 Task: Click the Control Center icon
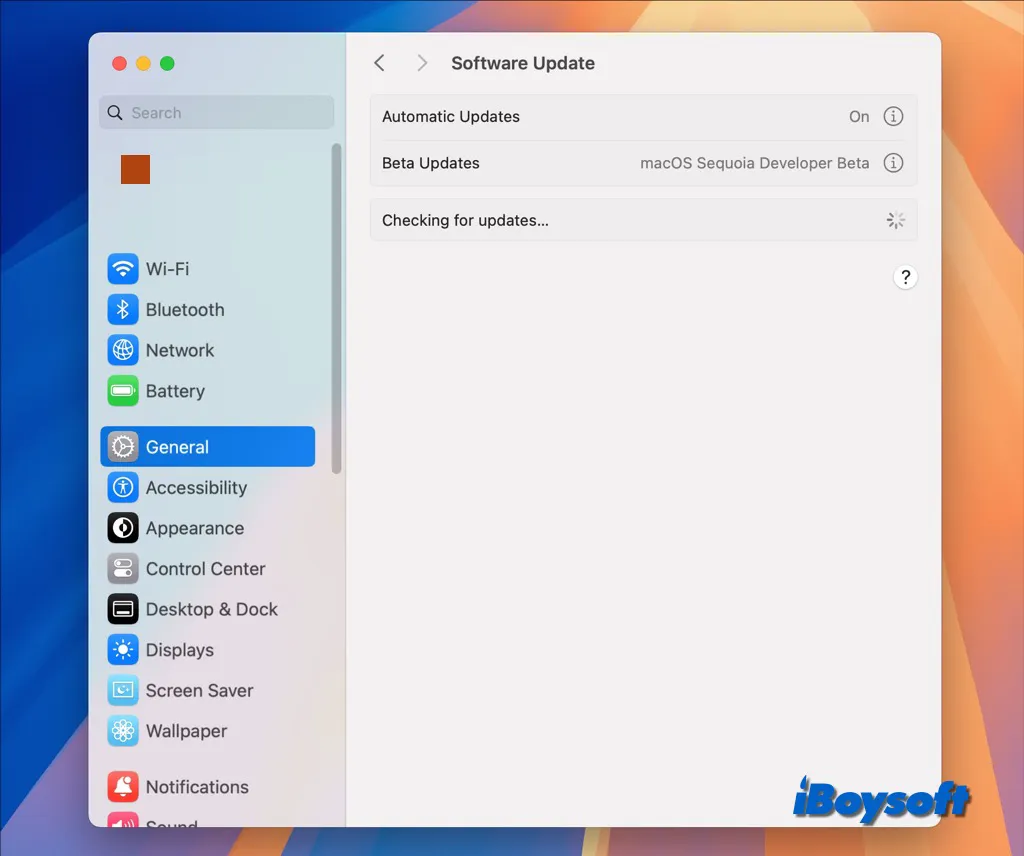click(x=123, y=568)
